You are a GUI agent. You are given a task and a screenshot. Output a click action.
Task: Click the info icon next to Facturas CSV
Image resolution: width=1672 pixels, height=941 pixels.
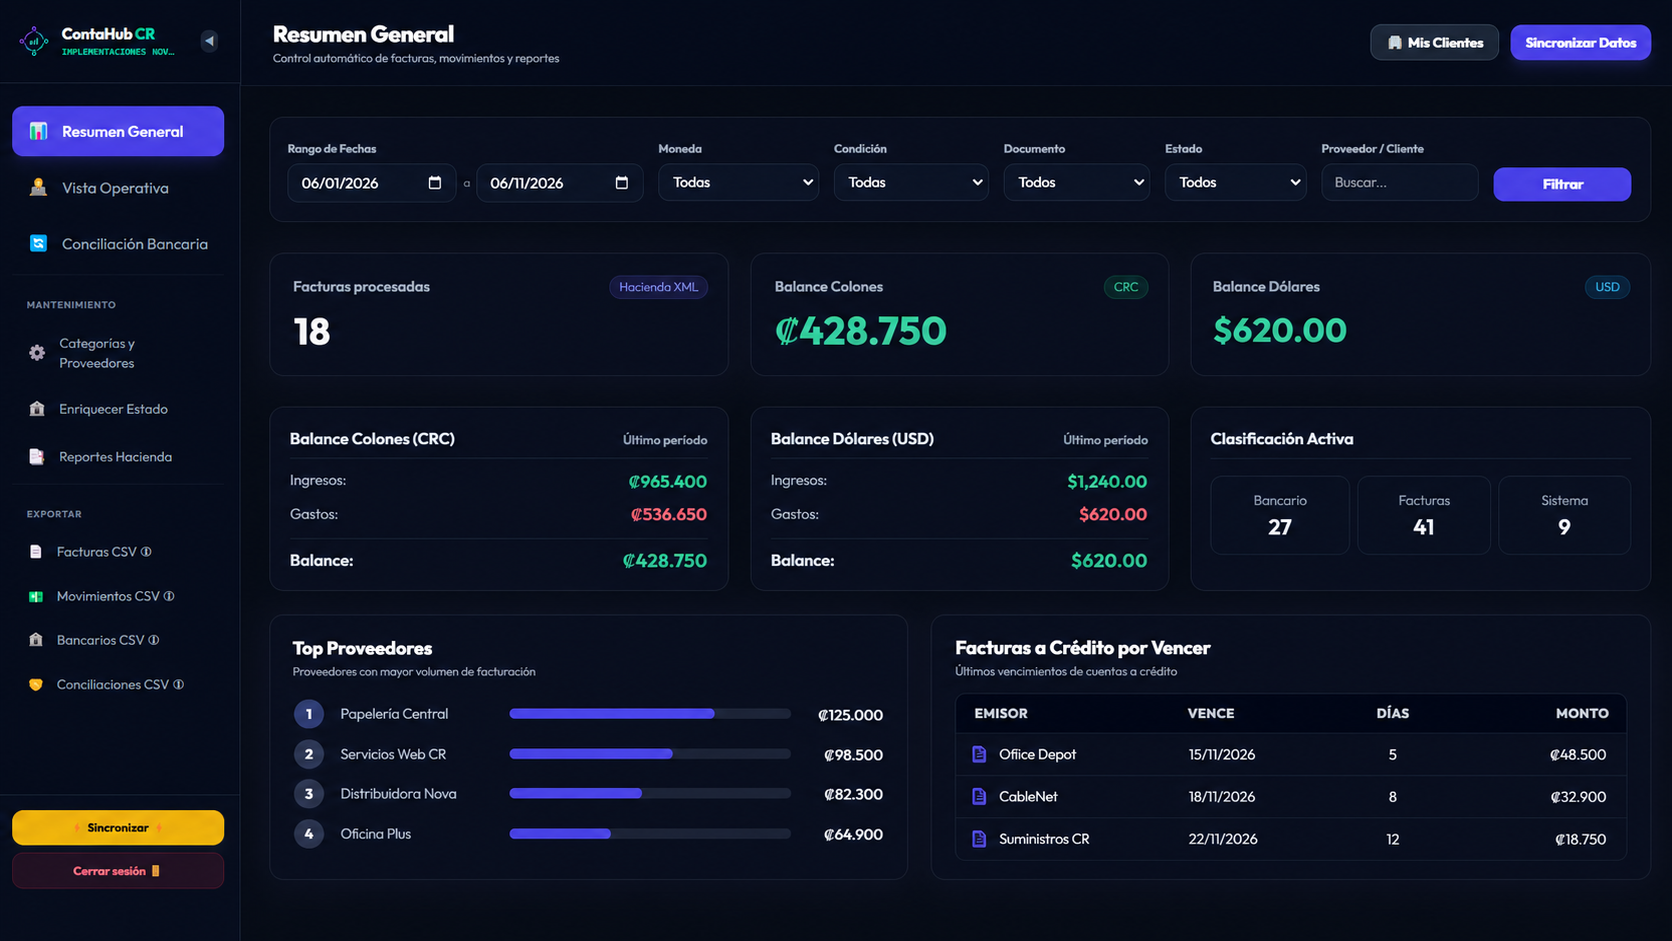click(x=147, y=552)
